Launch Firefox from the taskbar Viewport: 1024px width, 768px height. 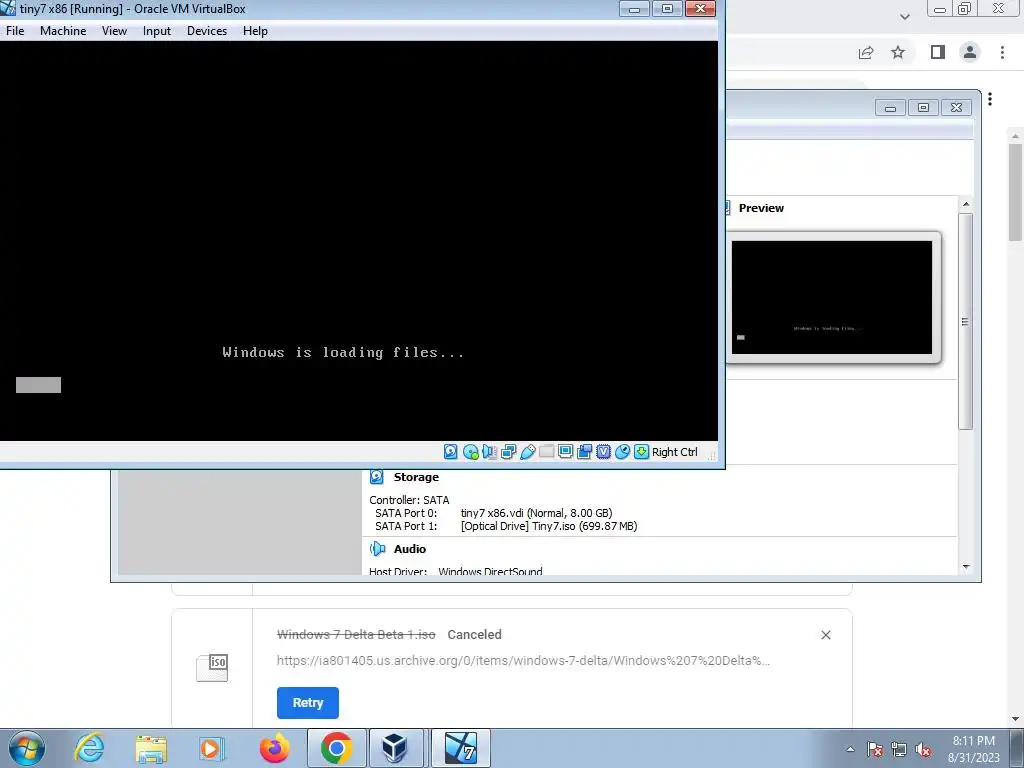coord(274,748)
